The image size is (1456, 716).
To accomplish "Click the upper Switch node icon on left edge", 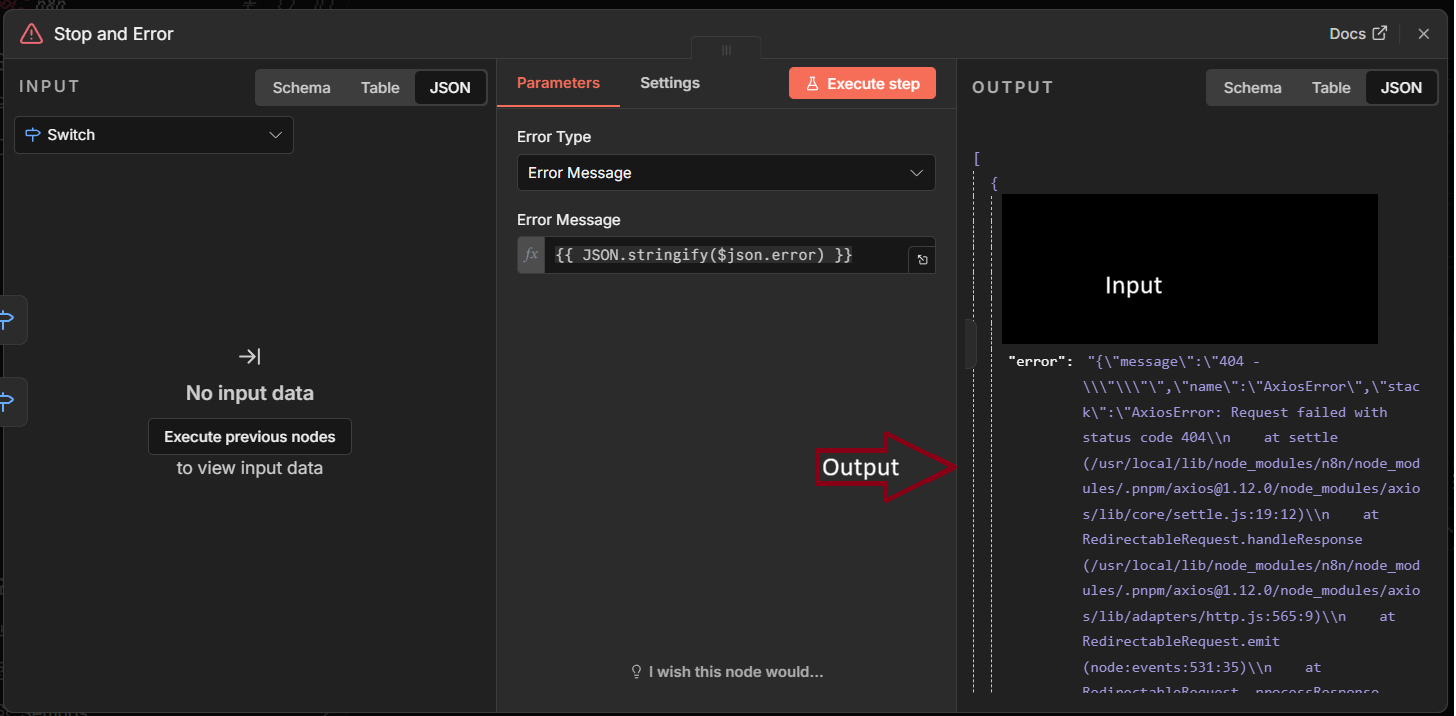I will pyautogui.click(x=8, y=320).
